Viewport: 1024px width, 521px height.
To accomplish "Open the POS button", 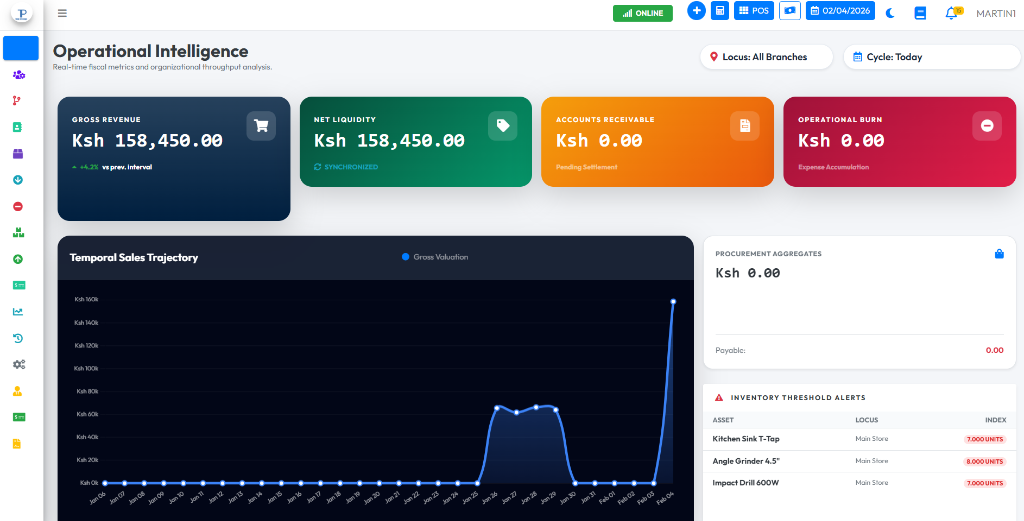I will (754, 11).
